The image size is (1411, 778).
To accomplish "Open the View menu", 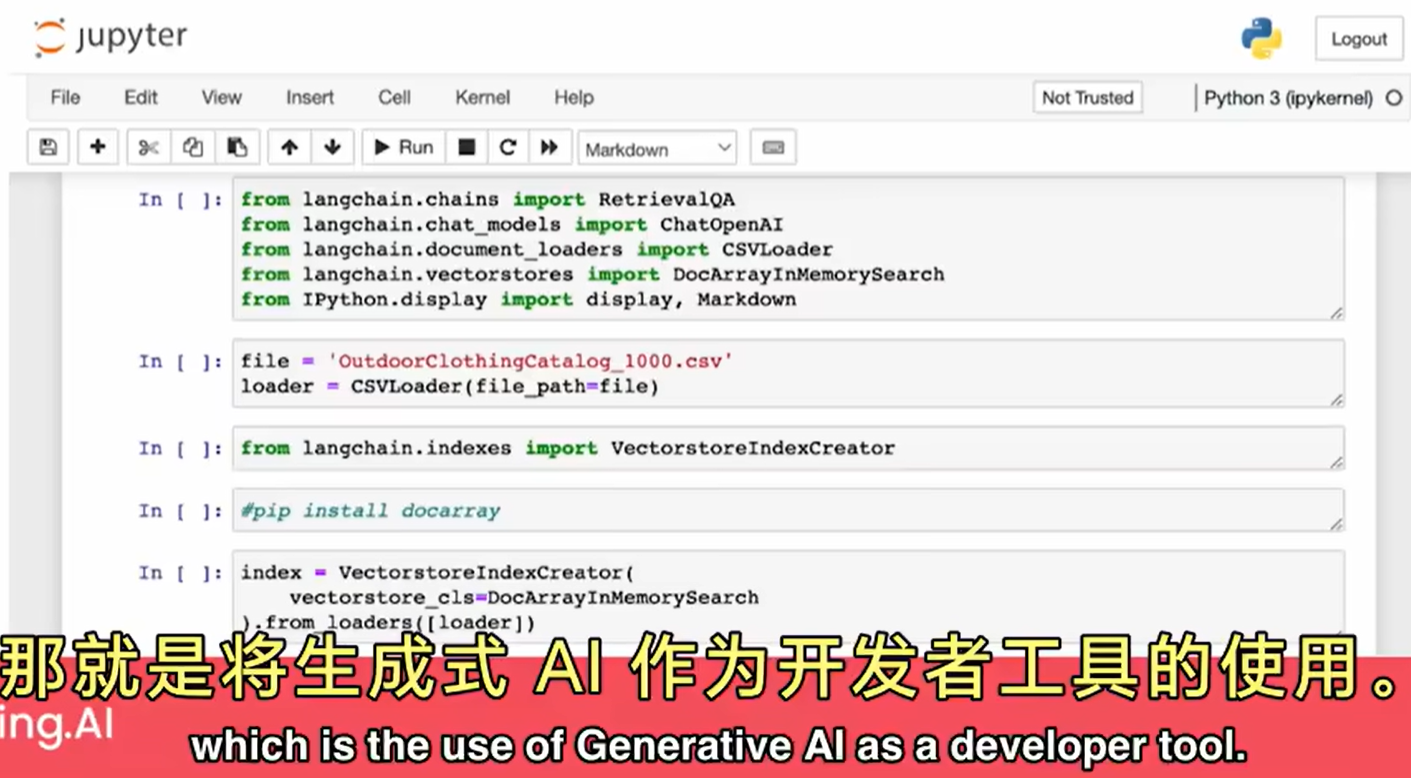I will (221, 97).
